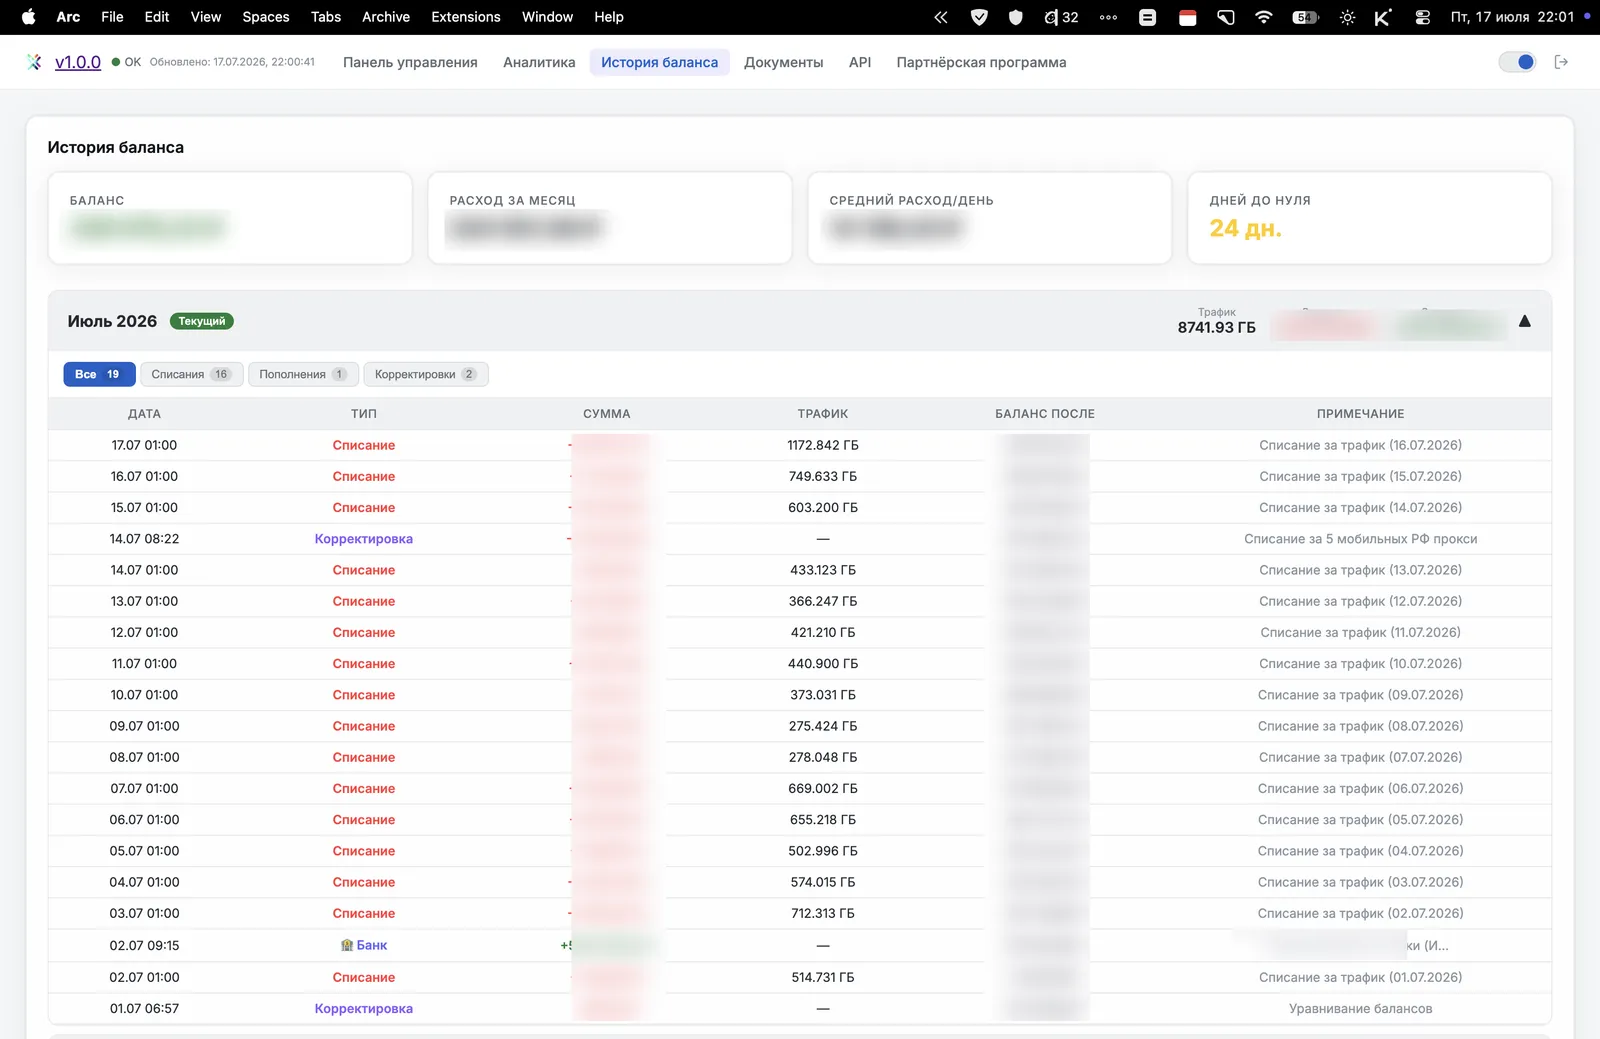Click the v1.0.0 version link

click(78, 62)
